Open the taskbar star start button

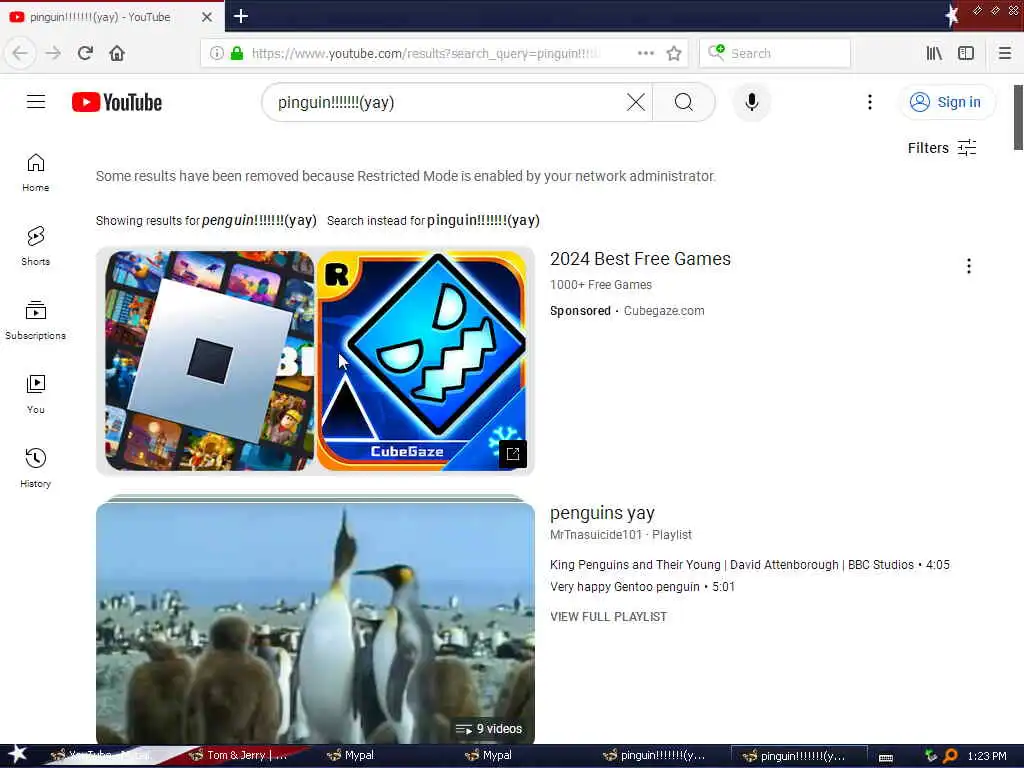pos(16,755)
